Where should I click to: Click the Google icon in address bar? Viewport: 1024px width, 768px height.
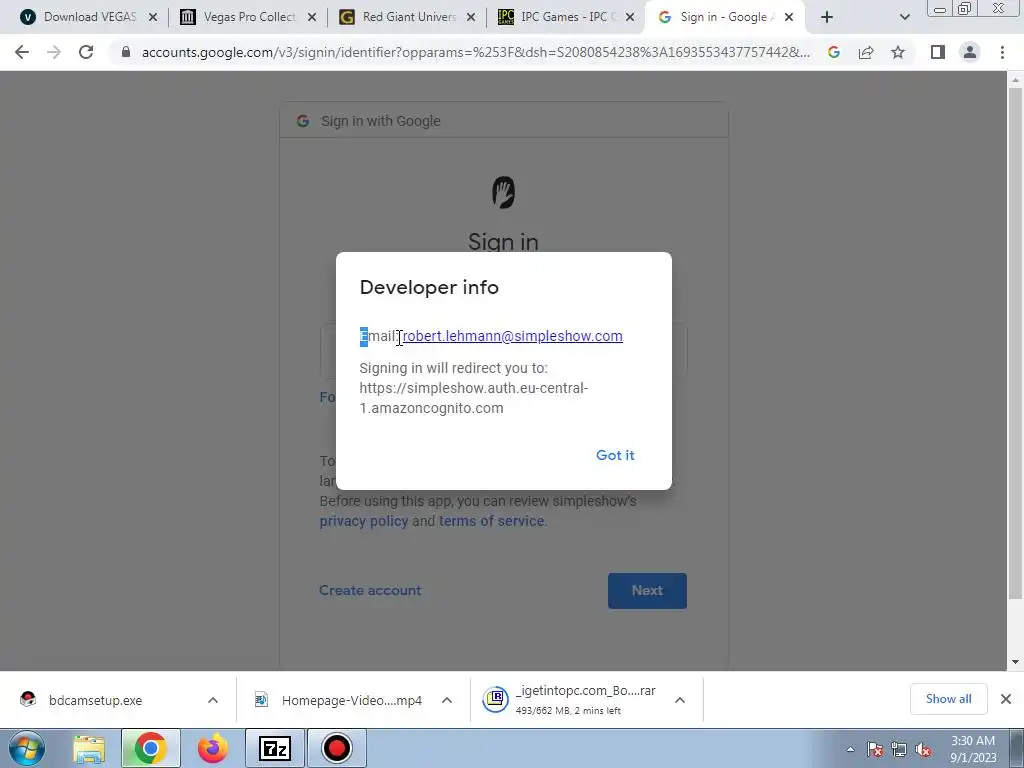(833, 52)
